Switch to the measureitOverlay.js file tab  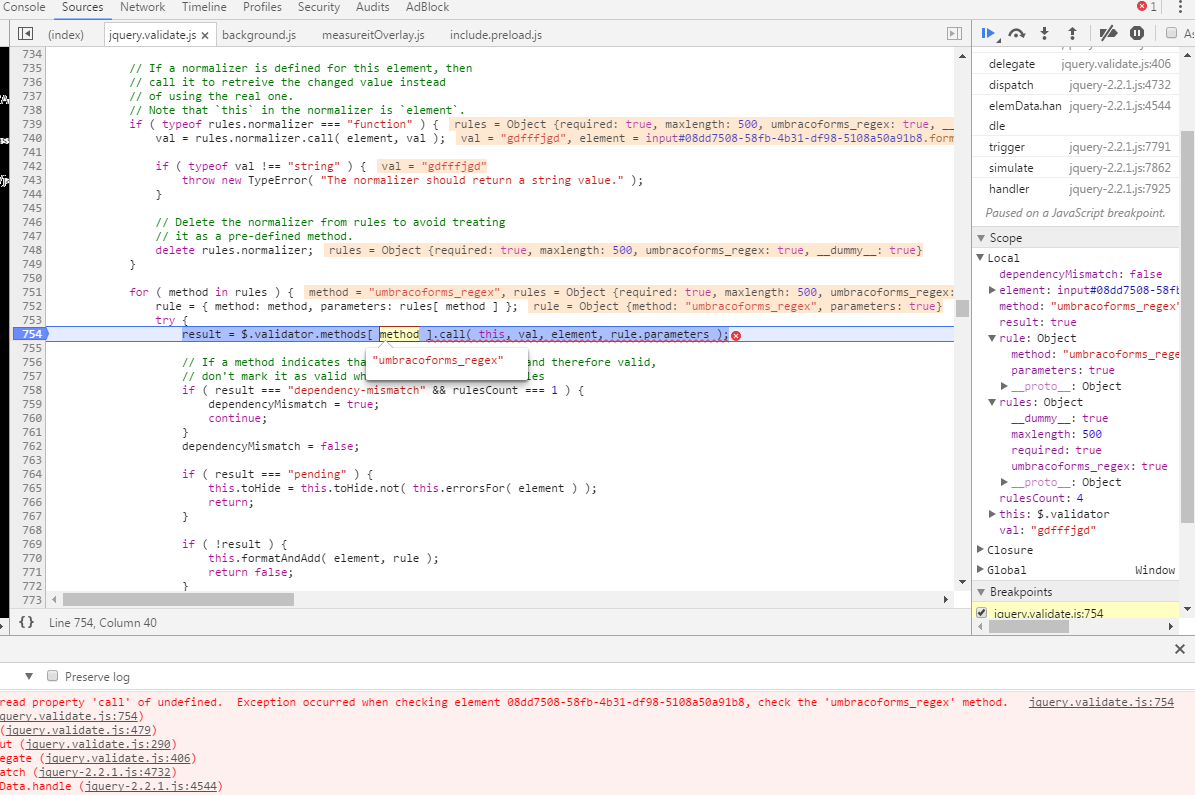373,35
